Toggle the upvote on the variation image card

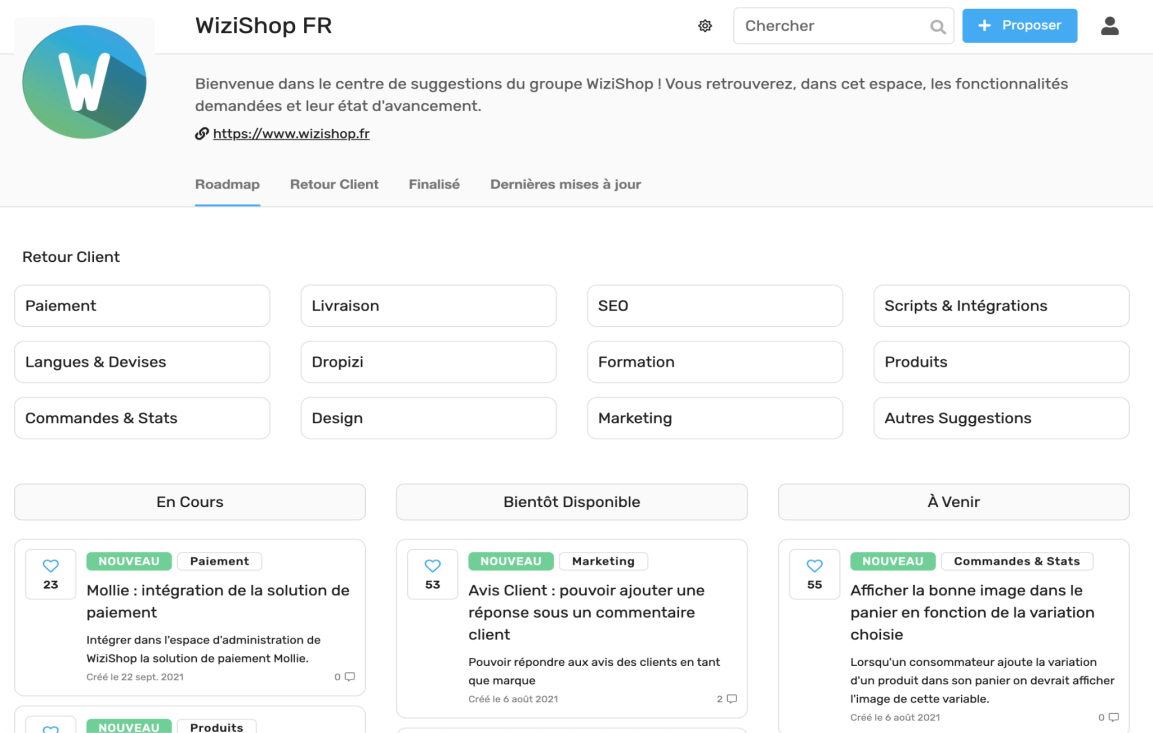(814, 566)
